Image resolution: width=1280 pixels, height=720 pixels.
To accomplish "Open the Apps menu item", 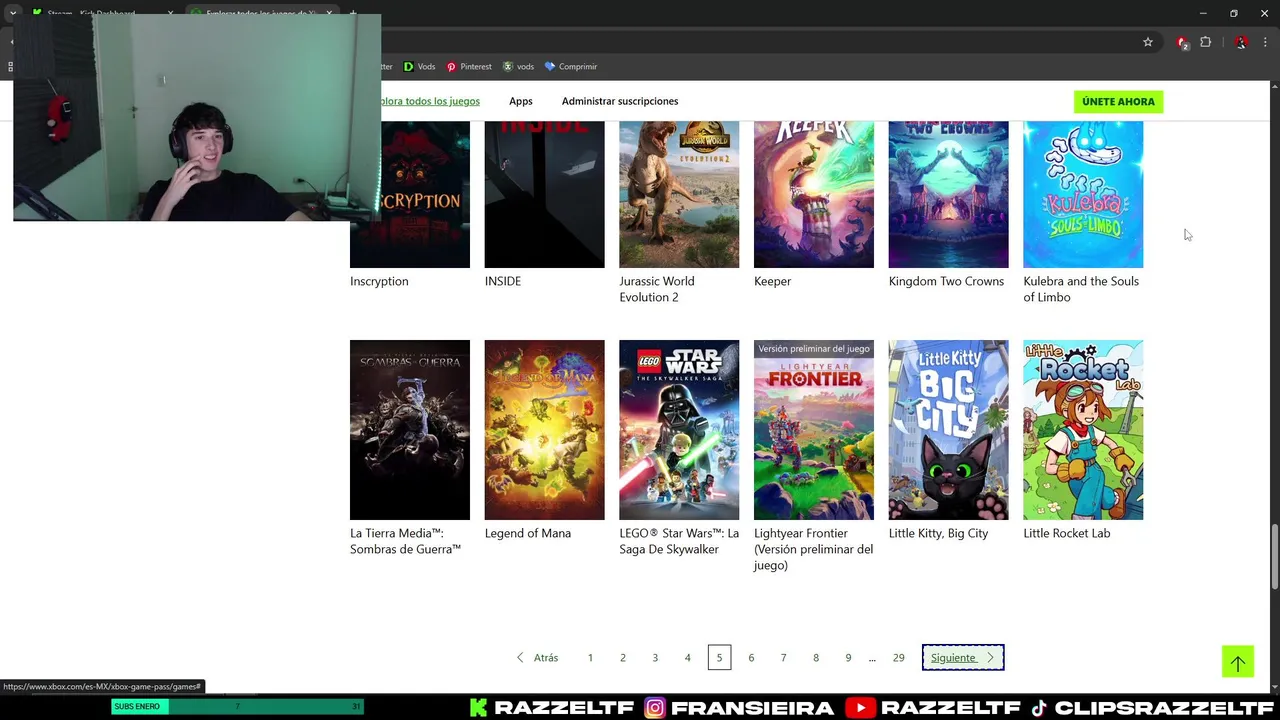I will point(520,101).
